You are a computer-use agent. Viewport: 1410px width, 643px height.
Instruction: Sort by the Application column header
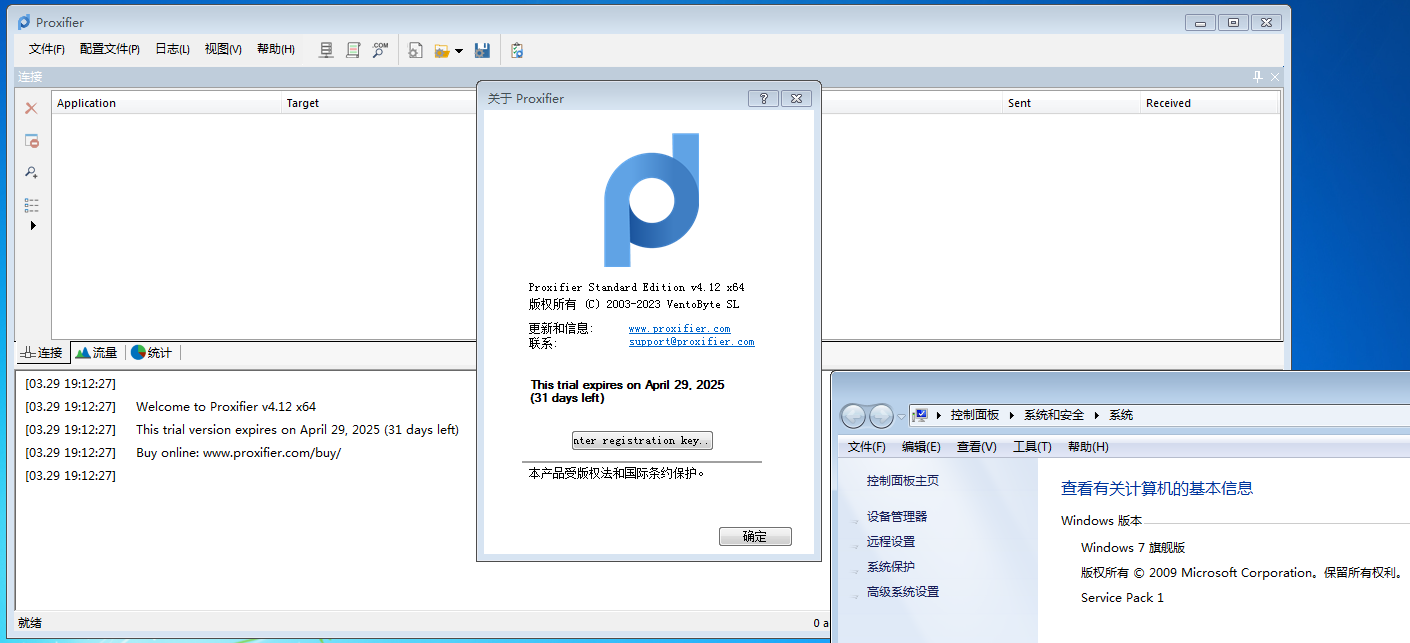click(167, 103)
